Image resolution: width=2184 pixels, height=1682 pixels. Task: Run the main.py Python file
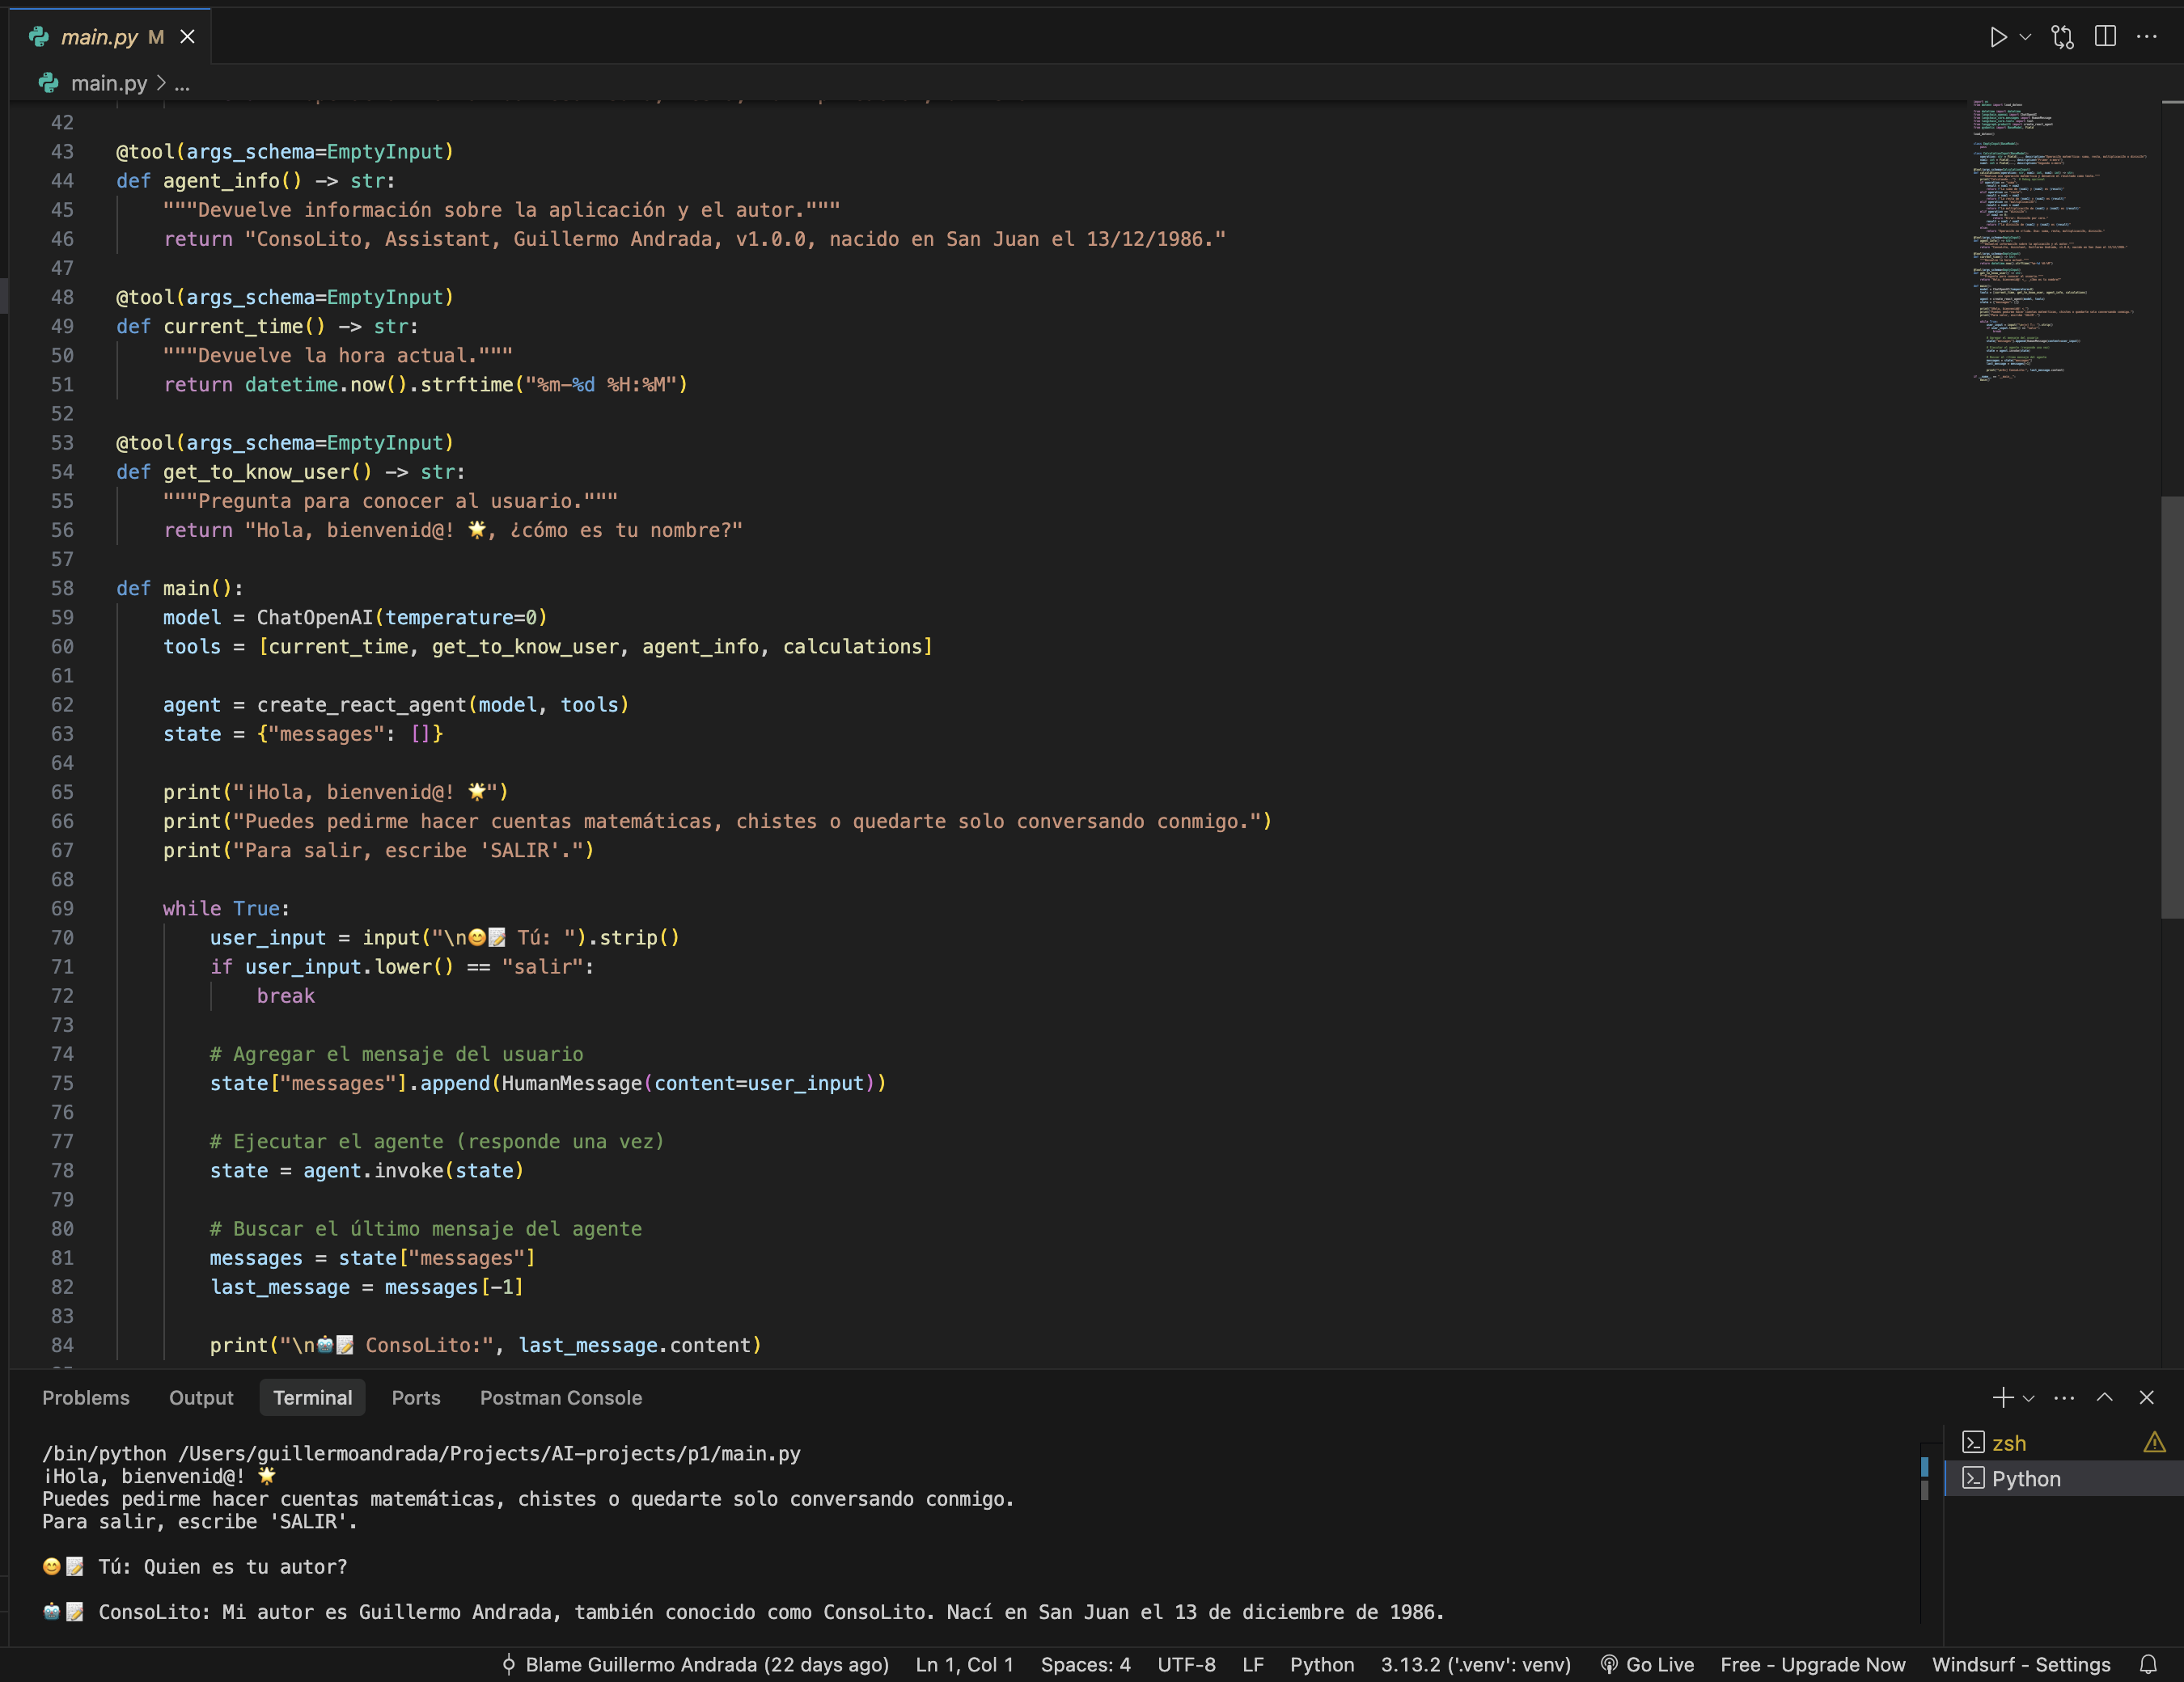tap(1999, 36)
